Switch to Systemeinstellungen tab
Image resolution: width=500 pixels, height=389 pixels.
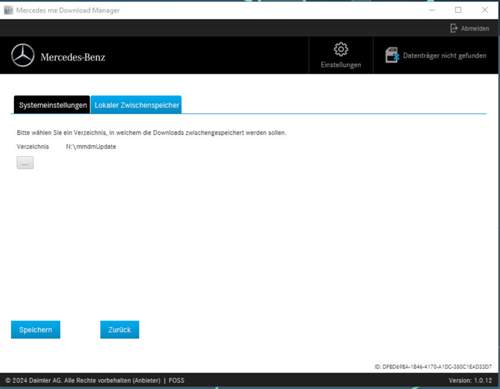coord(52,105)
